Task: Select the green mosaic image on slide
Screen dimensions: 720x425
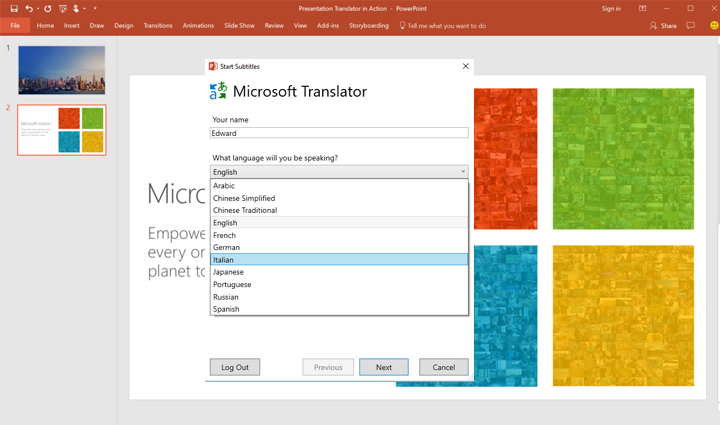Action: [x=623, y=159]
